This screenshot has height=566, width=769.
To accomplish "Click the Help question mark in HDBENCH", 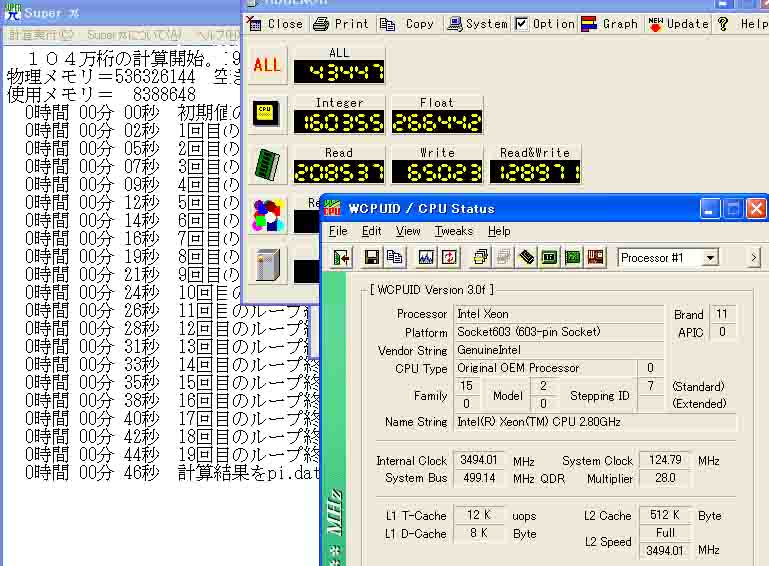I will (x=722, y=24).
